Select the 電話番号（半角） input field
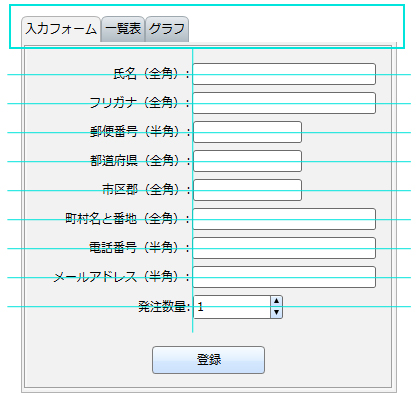Screen dimensions: 417x395 coord(284,248)
